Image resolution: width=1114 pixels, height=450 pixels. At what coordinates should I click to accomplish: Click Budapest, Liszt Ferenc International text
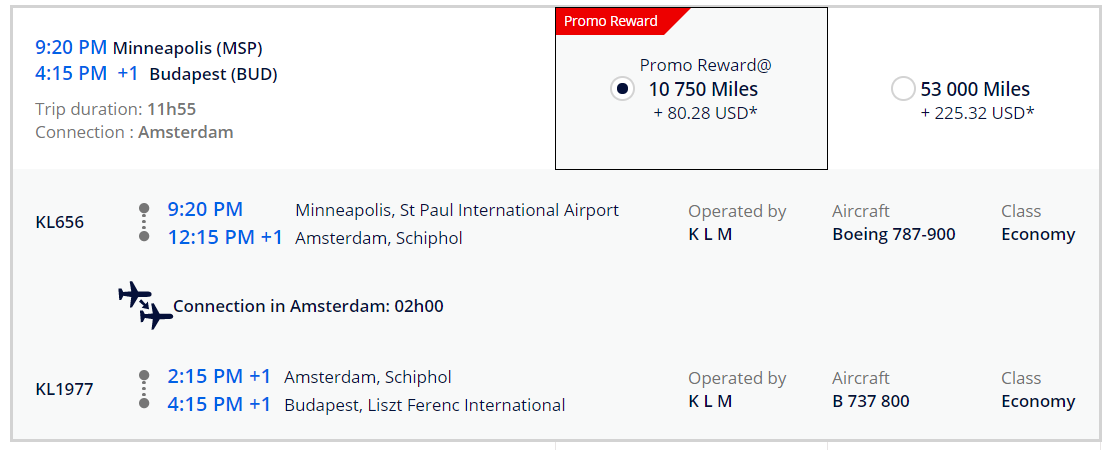(x=425, y=405)
